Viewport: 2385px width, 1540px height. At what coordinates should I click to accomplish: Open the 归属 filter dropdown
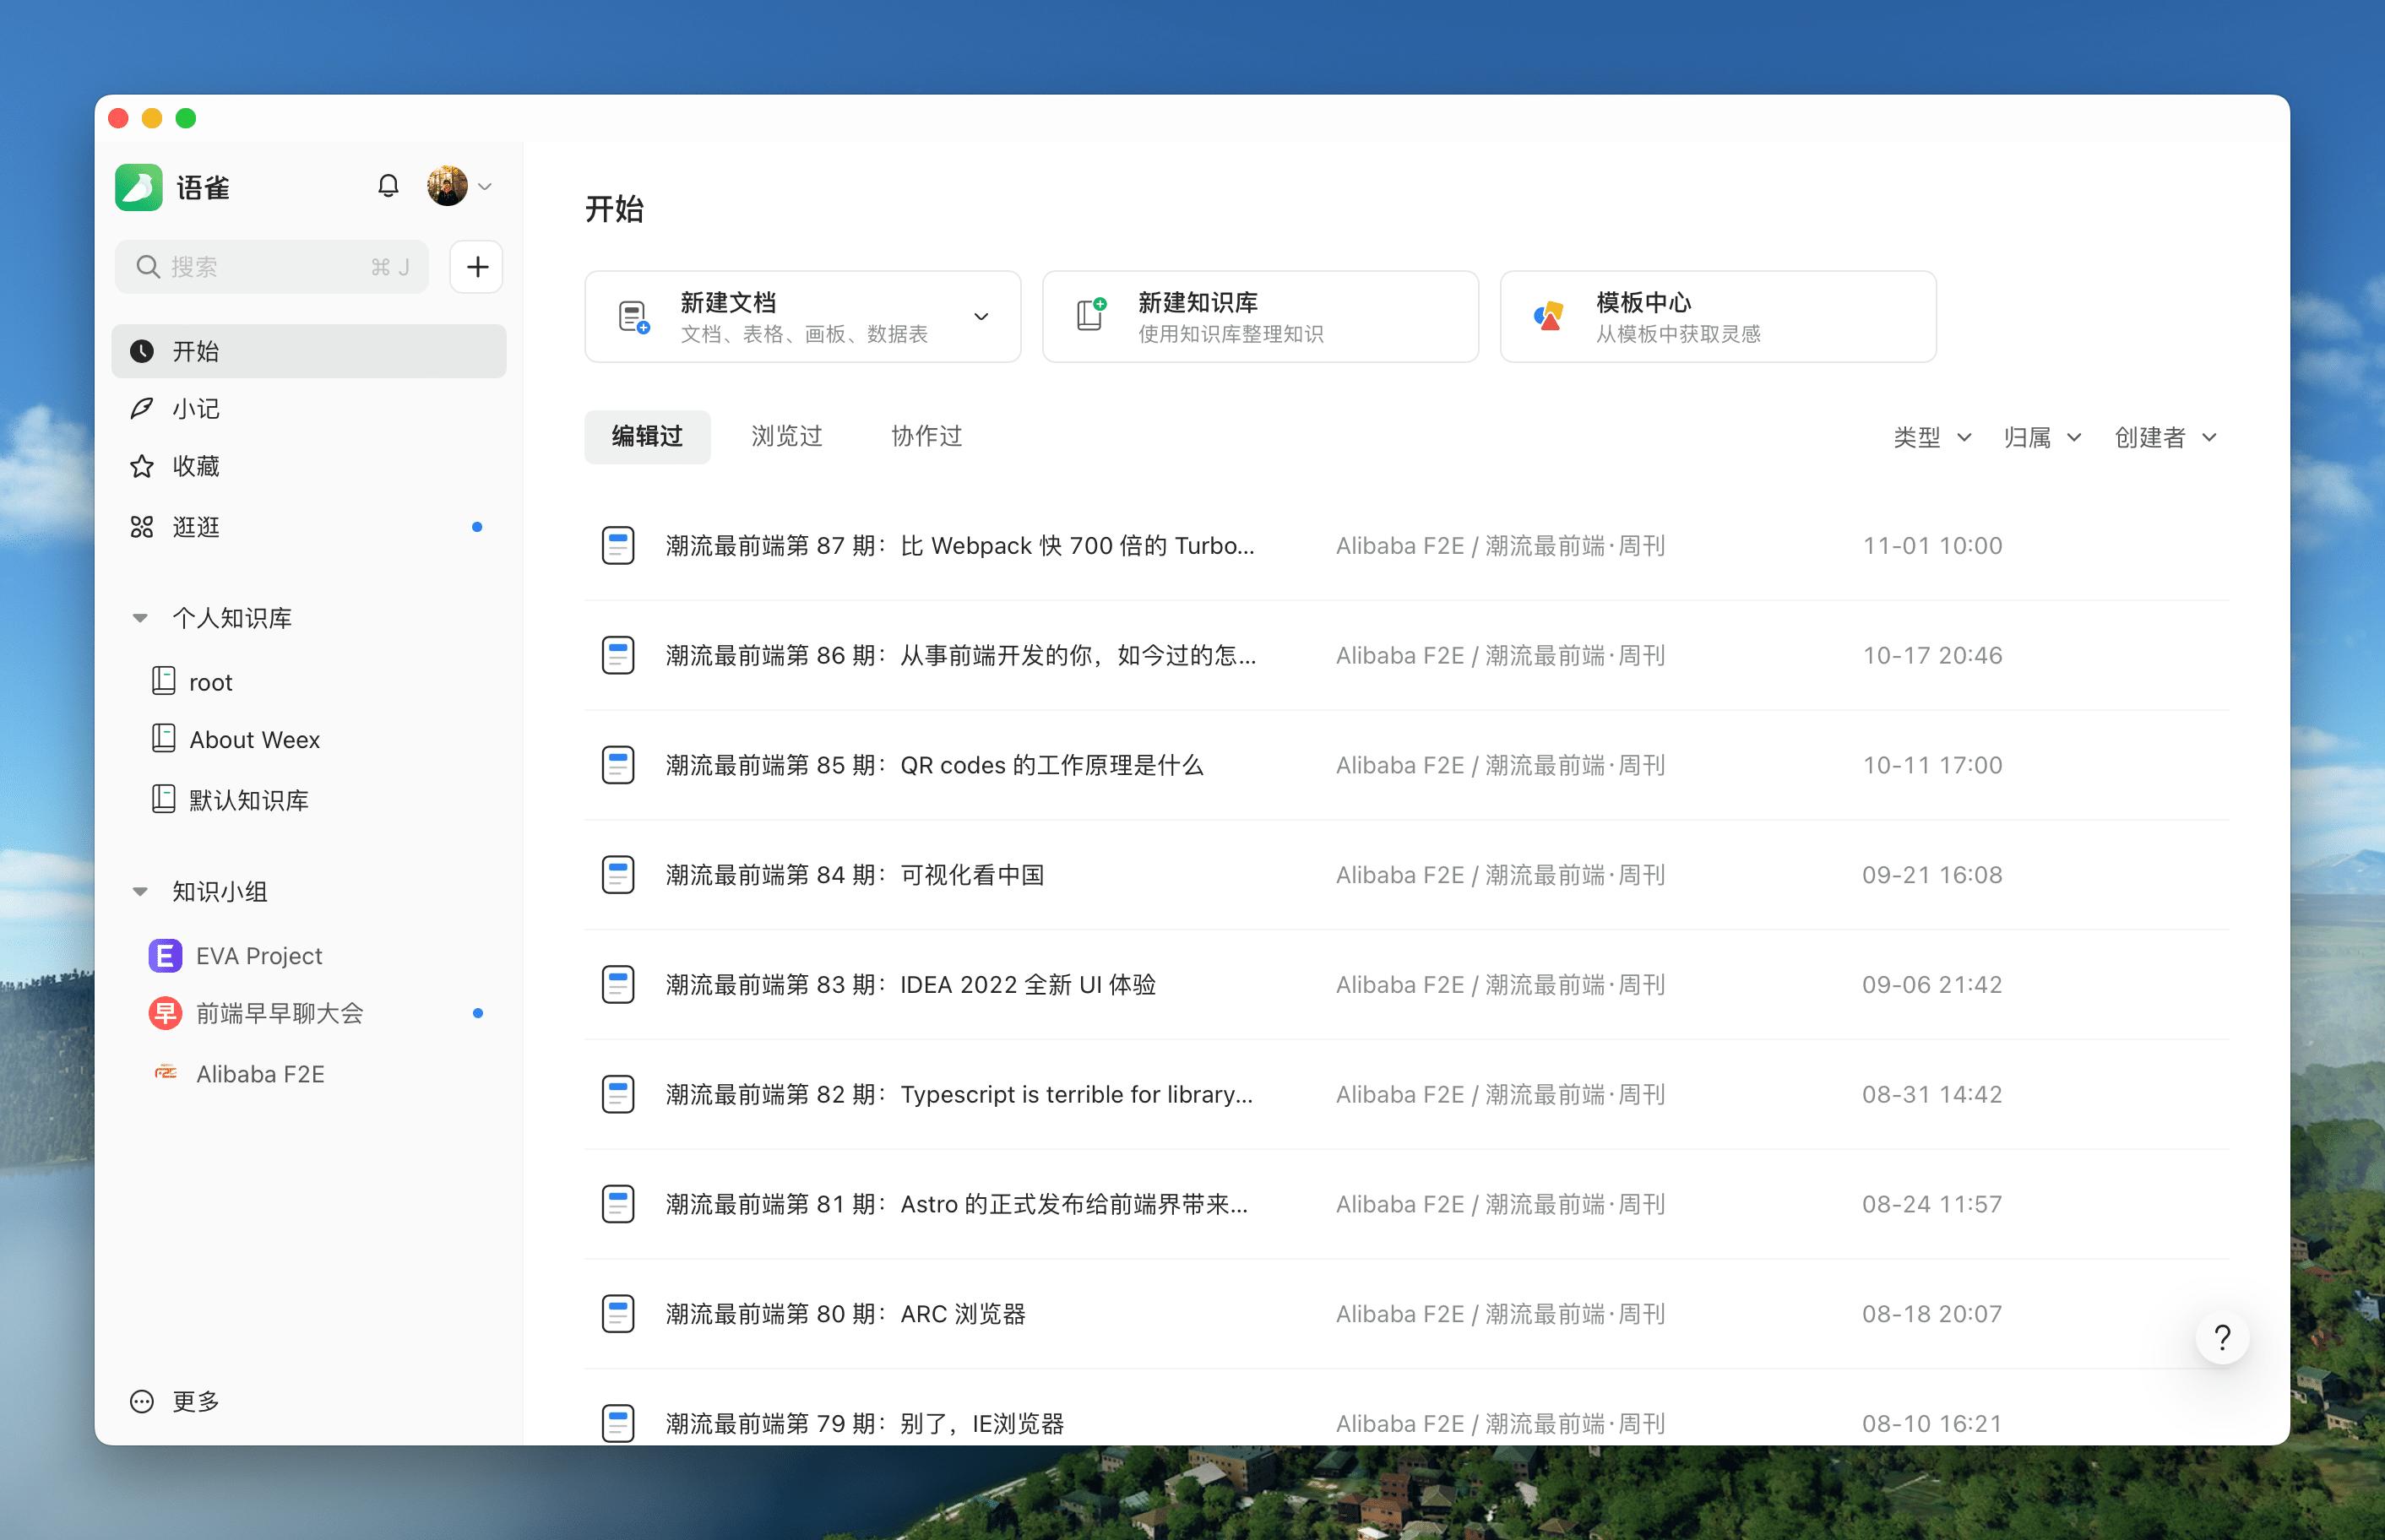(2041, 437)
